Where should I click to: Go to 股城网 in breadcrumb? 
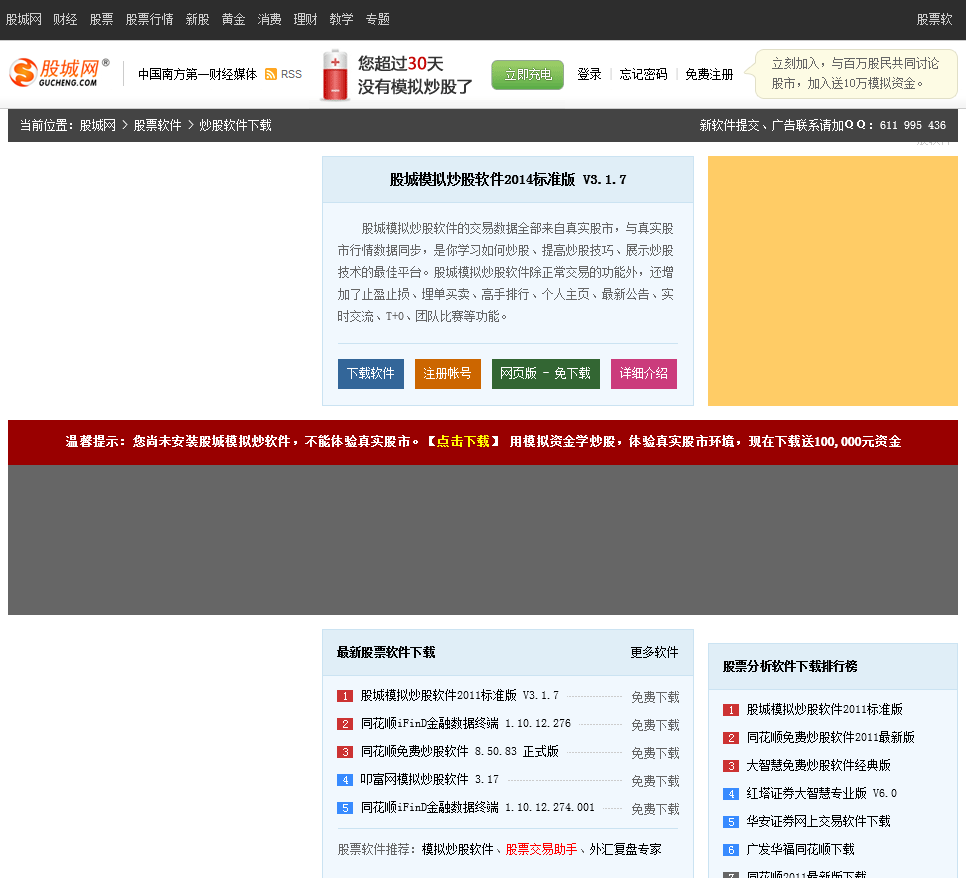point(97,126)
